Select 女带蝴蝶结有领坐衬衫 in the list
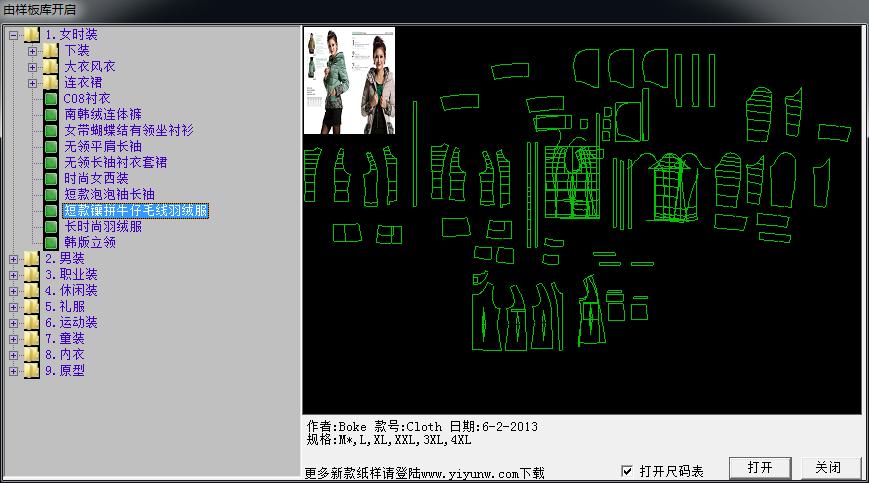 (x=128, y=131)
